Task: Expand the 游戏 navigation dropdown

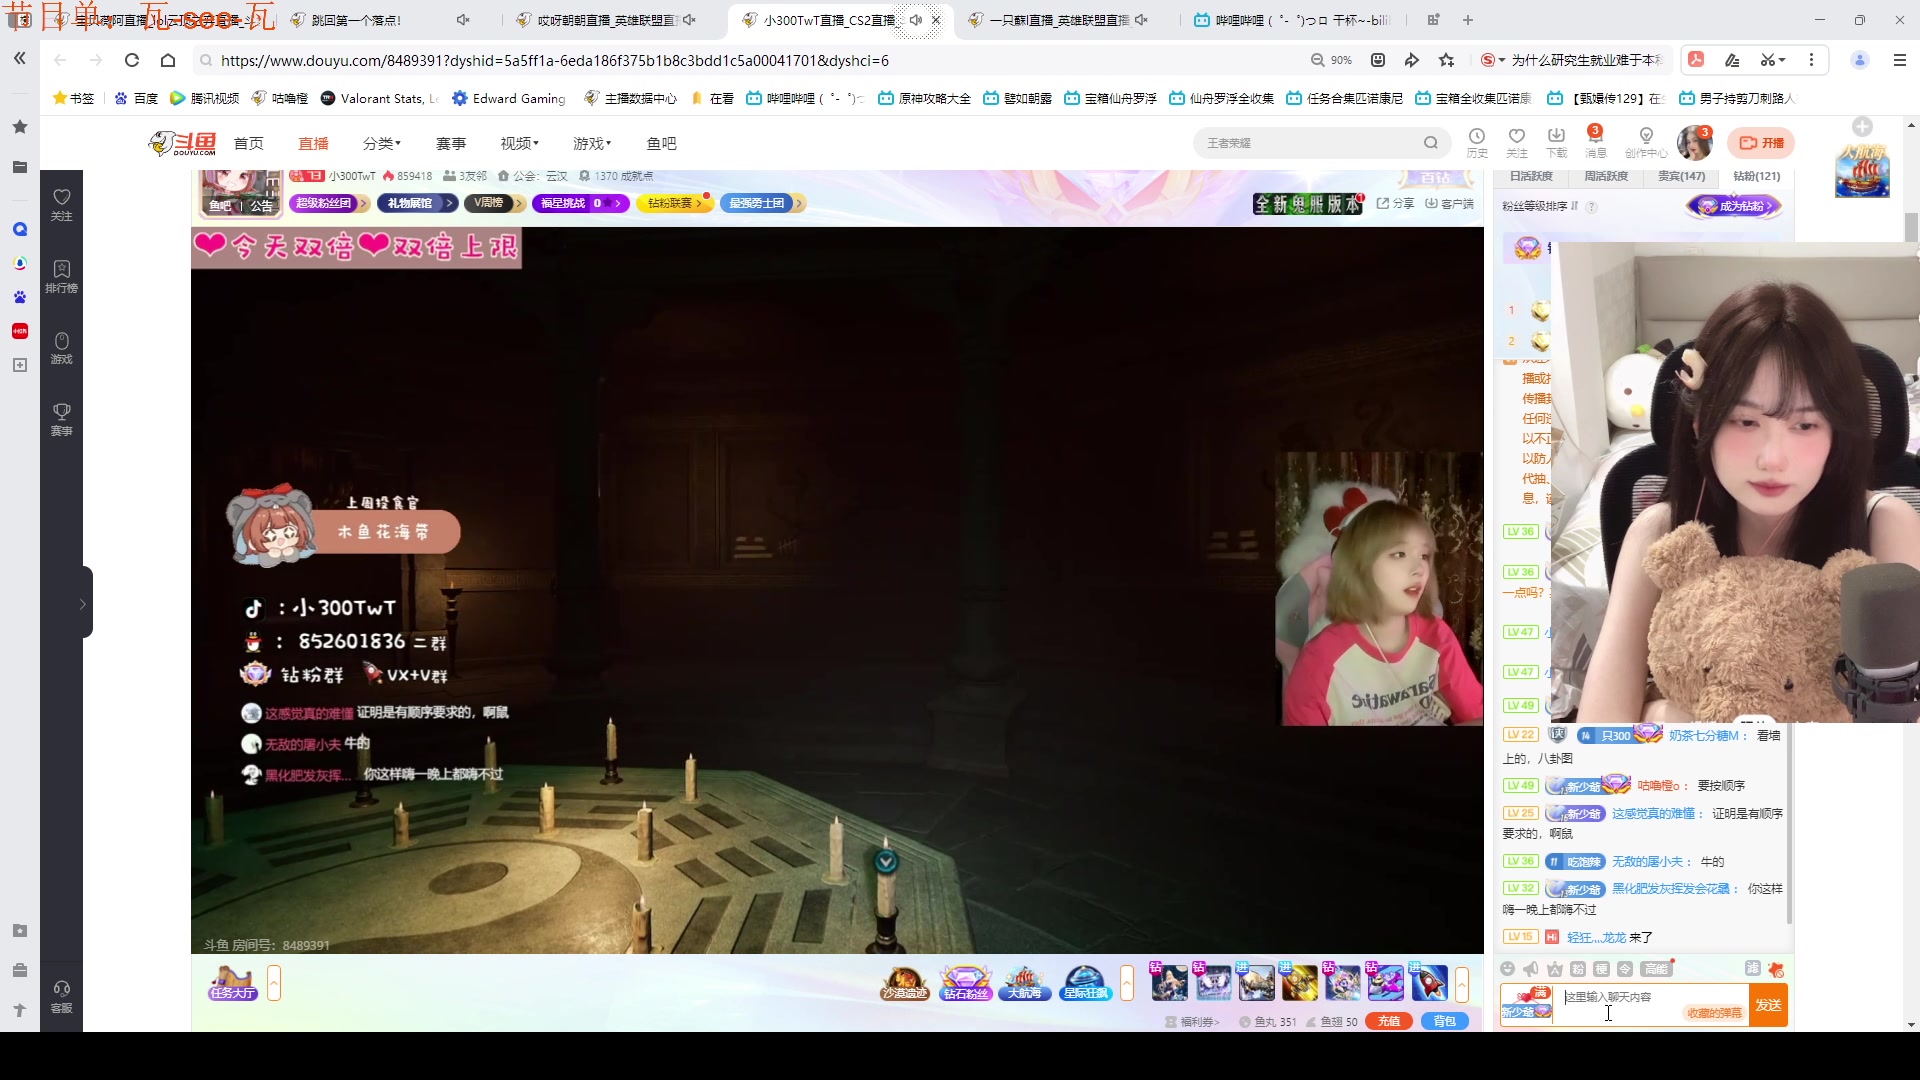Action: pos(591,143)
